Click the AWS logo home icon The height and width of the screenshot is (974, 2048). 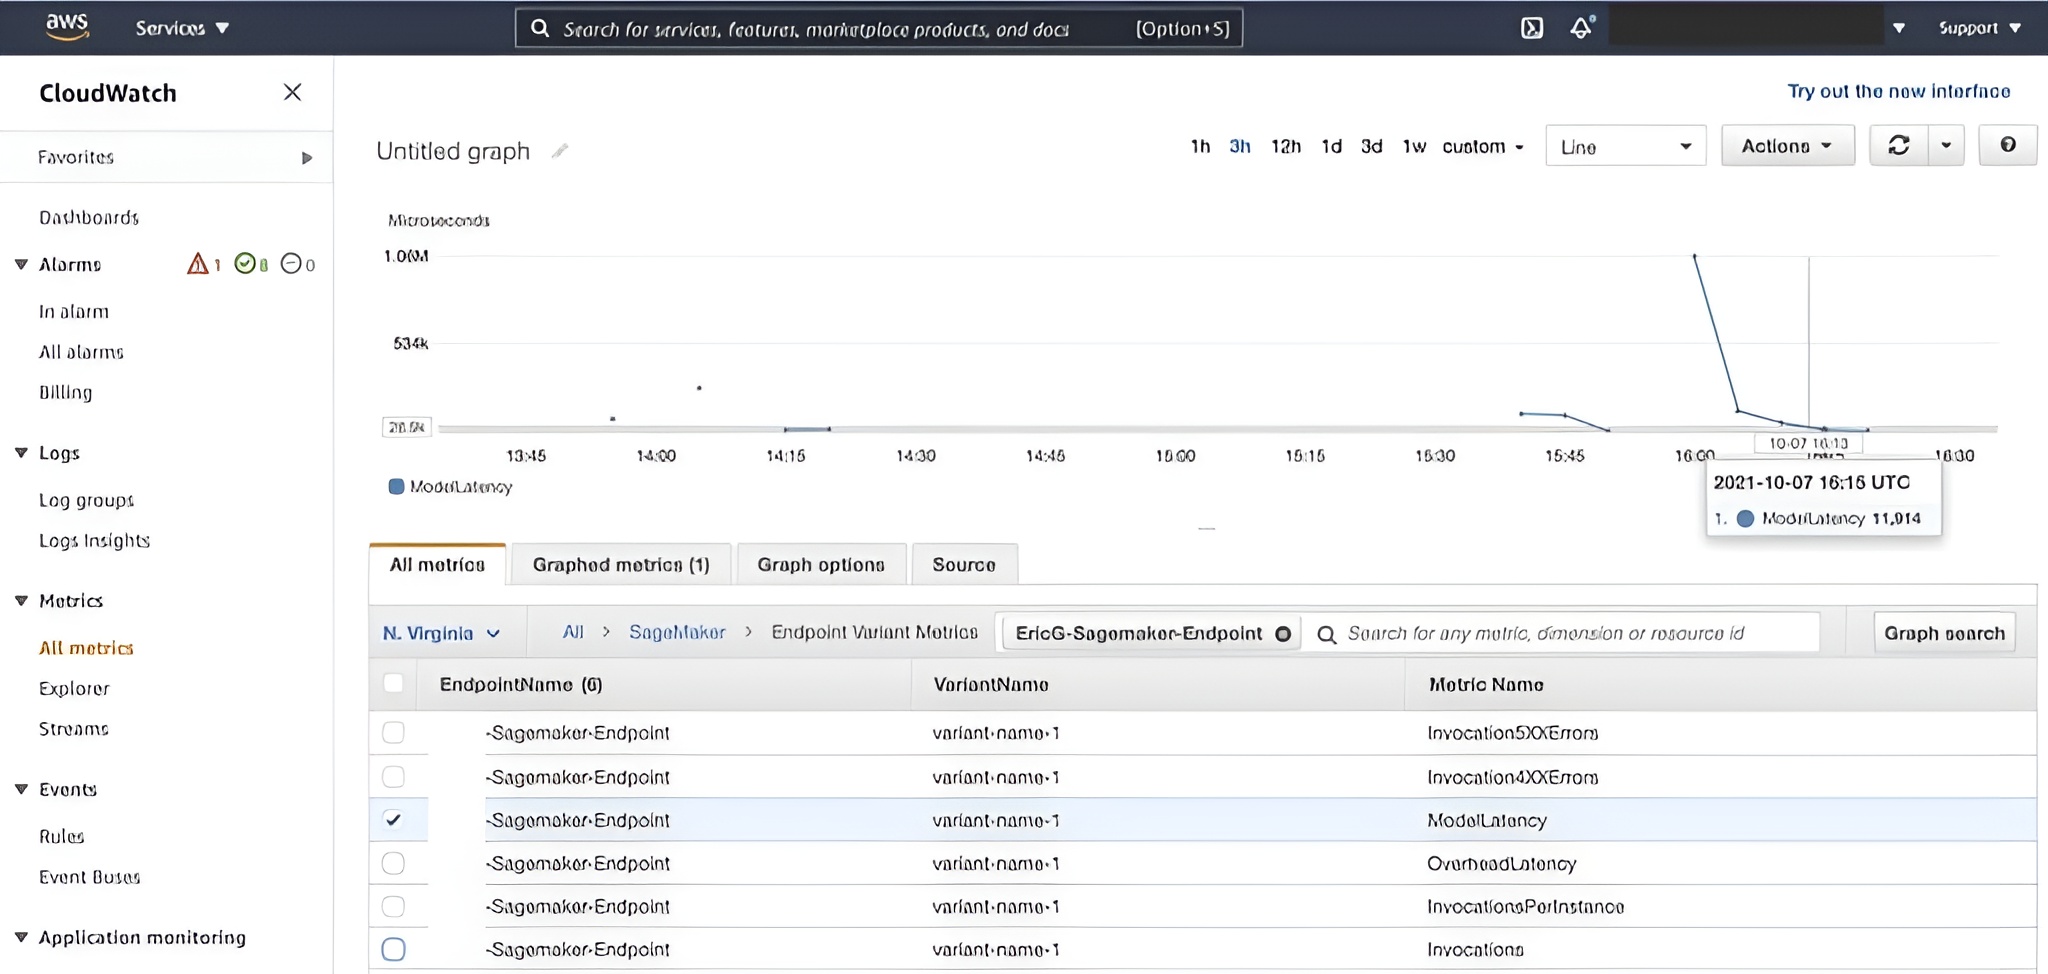(x=67, y=27)
